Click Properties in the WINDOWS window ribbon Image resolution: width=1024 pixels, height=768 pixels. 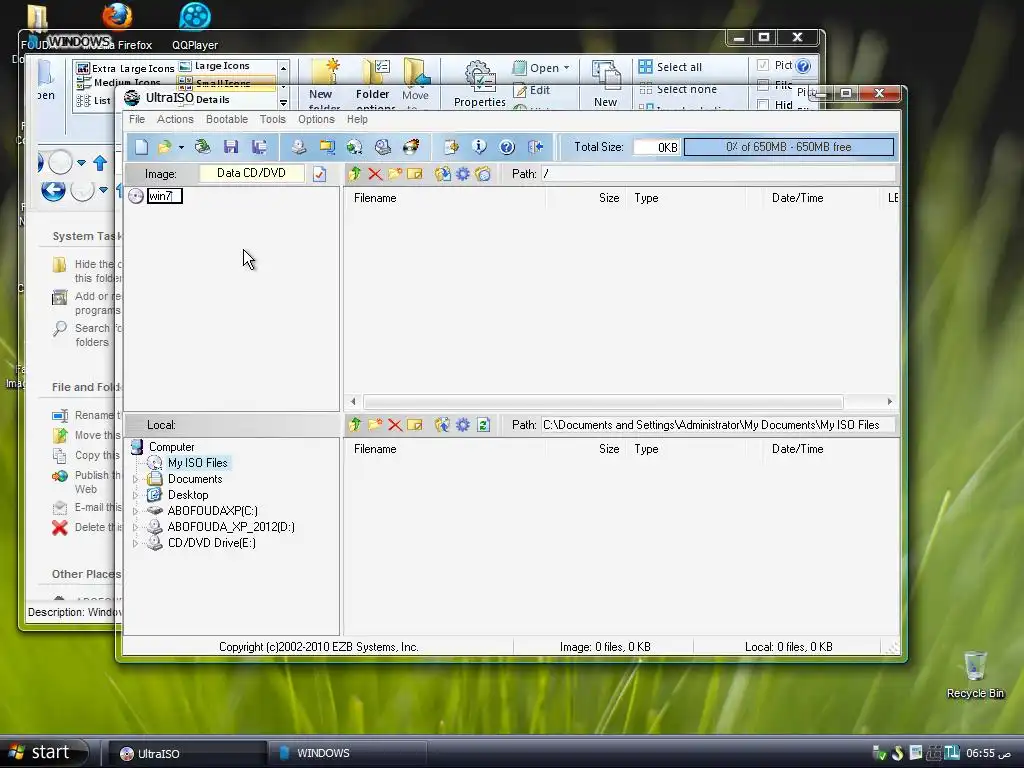tap(479, 84)
